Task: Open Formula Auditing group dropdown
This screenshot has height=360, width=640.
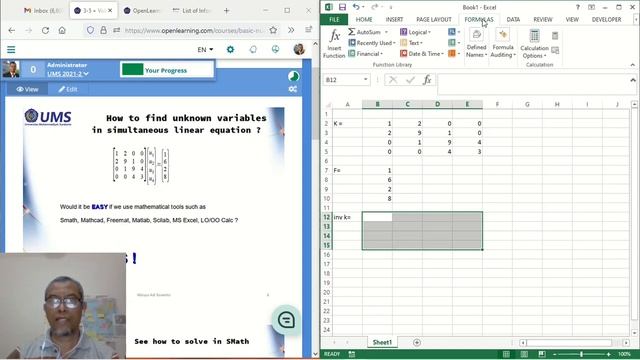Action: [503, 43]
